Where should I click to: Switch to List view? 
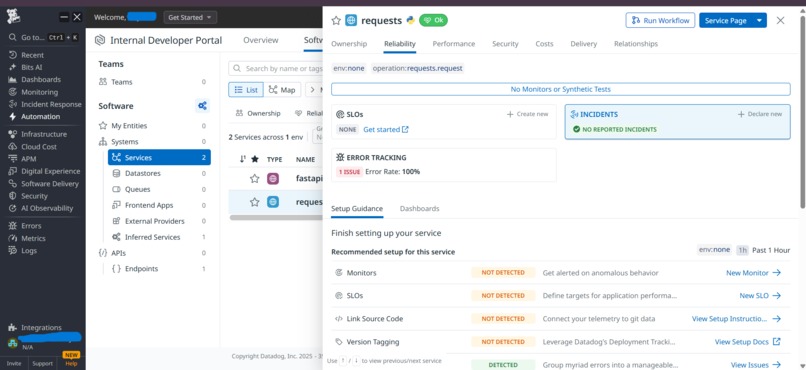pos(246,90)
